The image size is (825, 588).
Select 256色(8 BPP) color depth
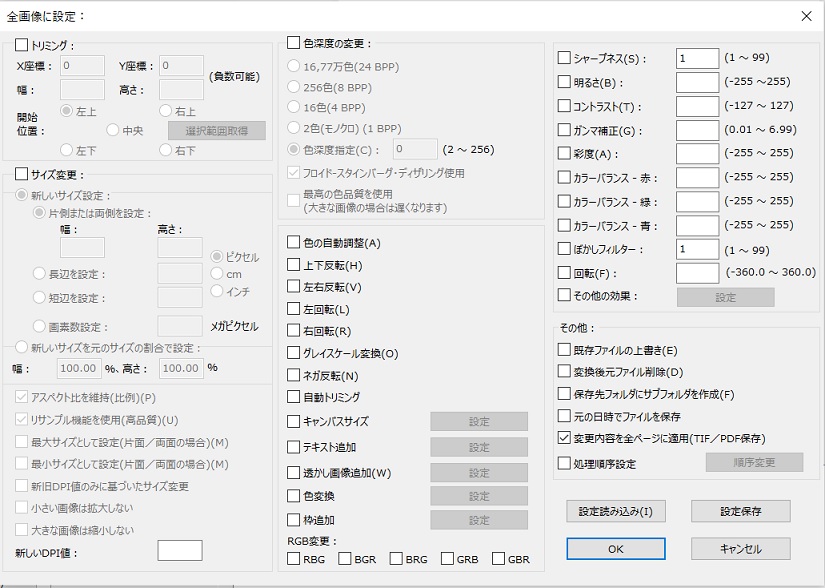click(x=295, y=88)
